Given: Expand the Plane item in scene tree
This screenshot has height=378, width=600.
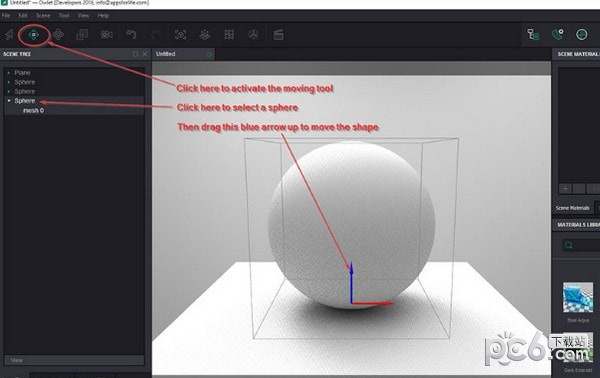Looking at the screenshot, I should (9, 72).
